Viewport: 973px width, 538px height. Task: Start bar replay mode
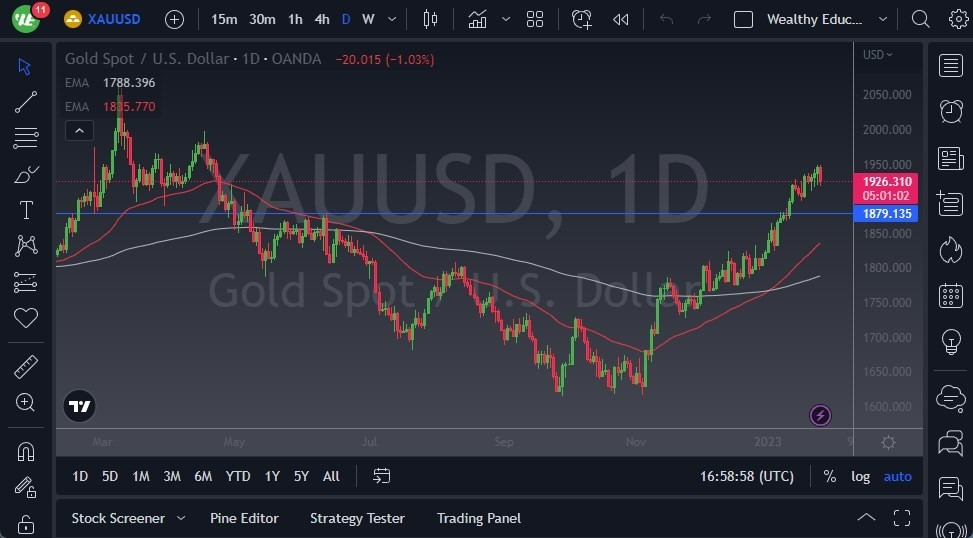(x=621, y=19)
